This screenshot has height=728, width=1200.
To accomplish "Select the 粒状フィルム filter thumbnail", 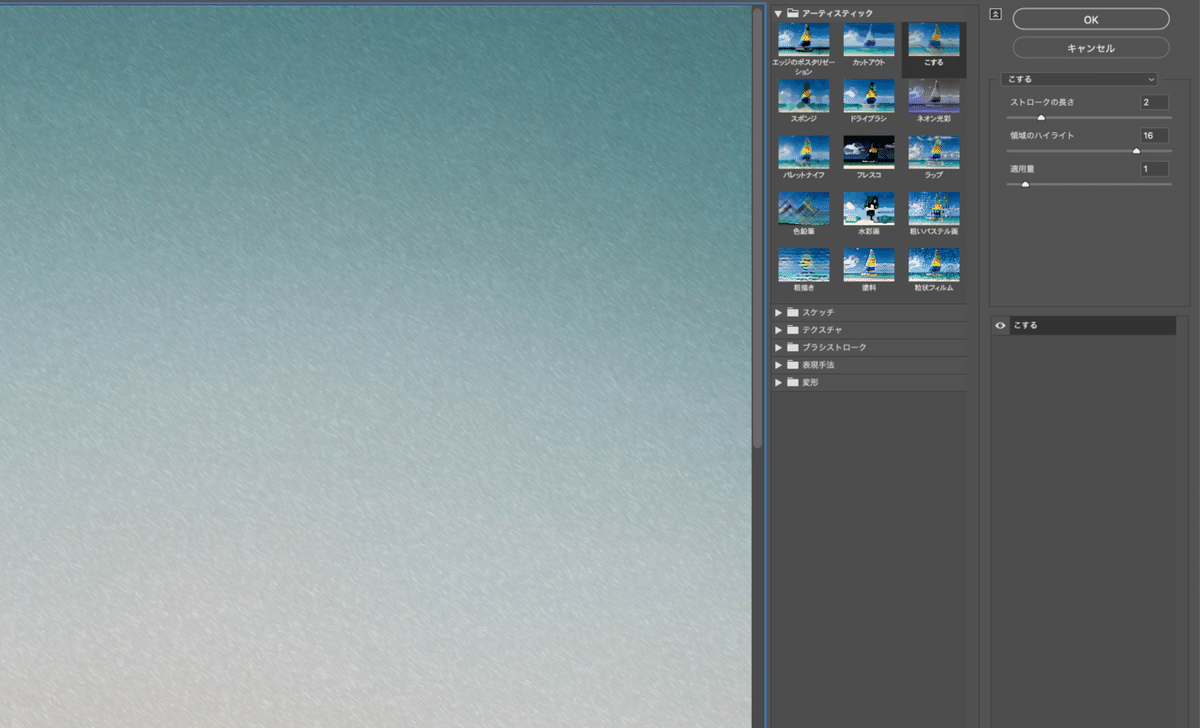I will (x=933, y=264).
